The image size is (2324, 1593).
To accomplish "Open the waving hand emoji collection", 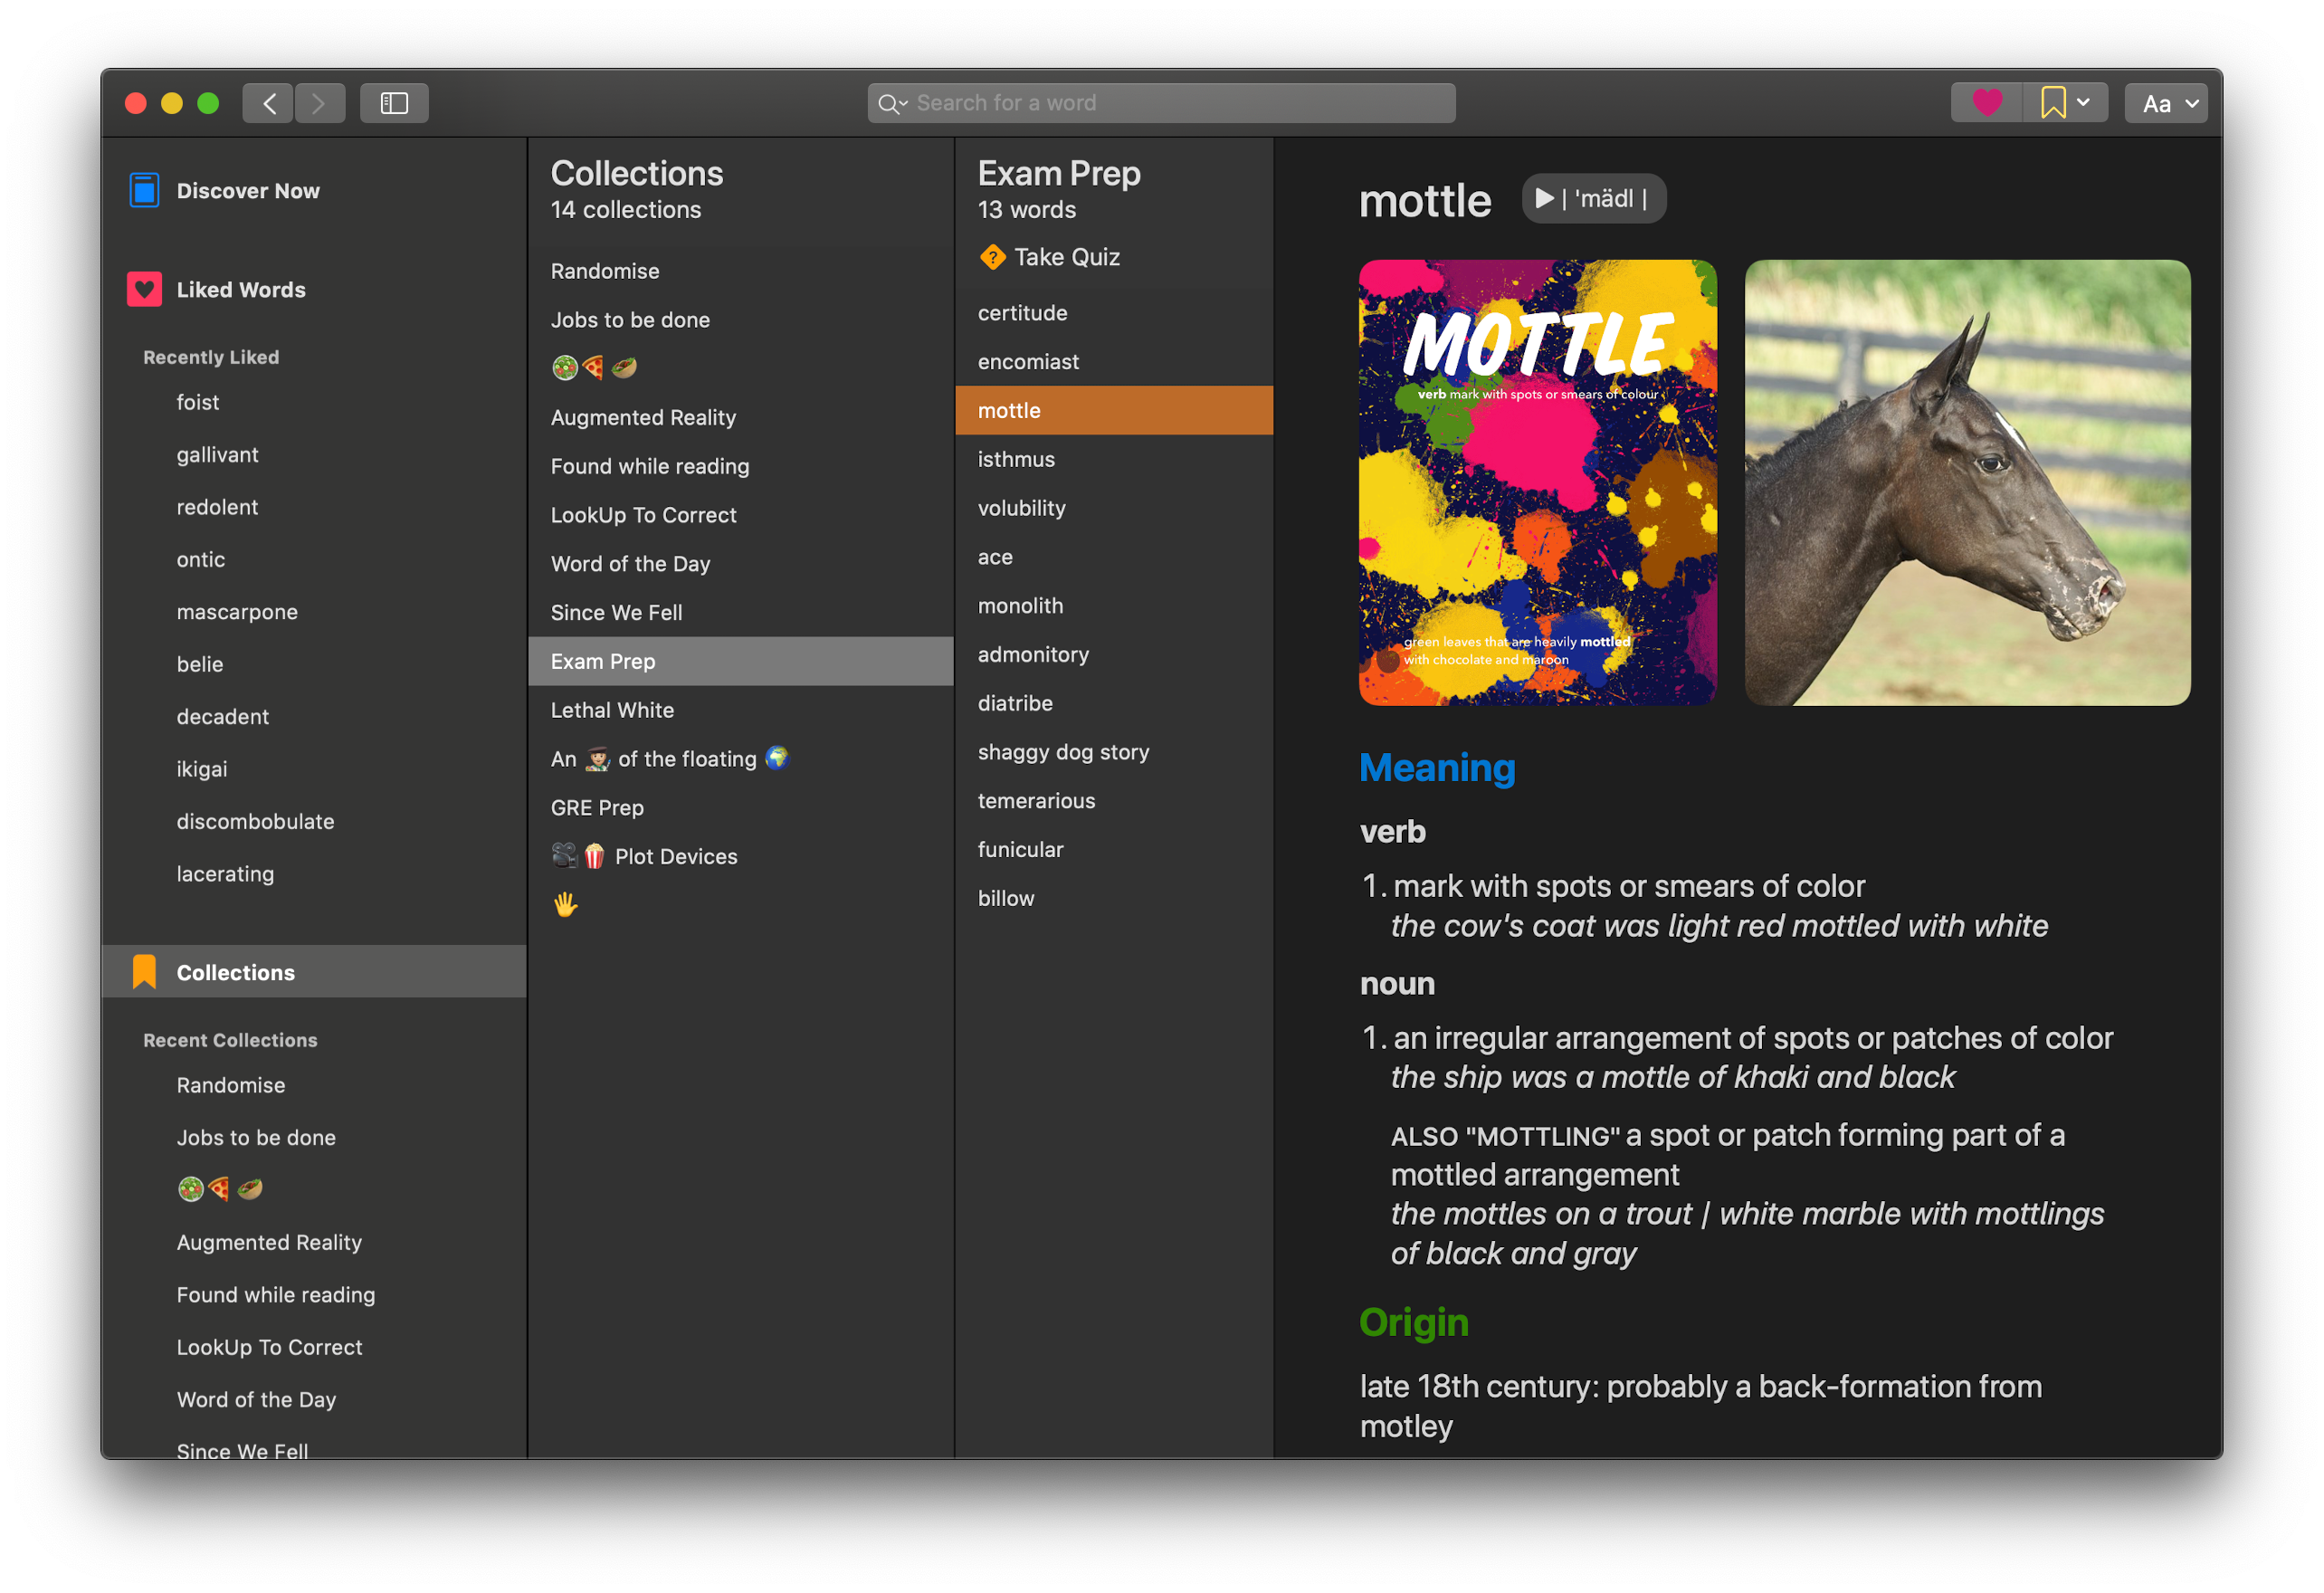I will 566,904.
